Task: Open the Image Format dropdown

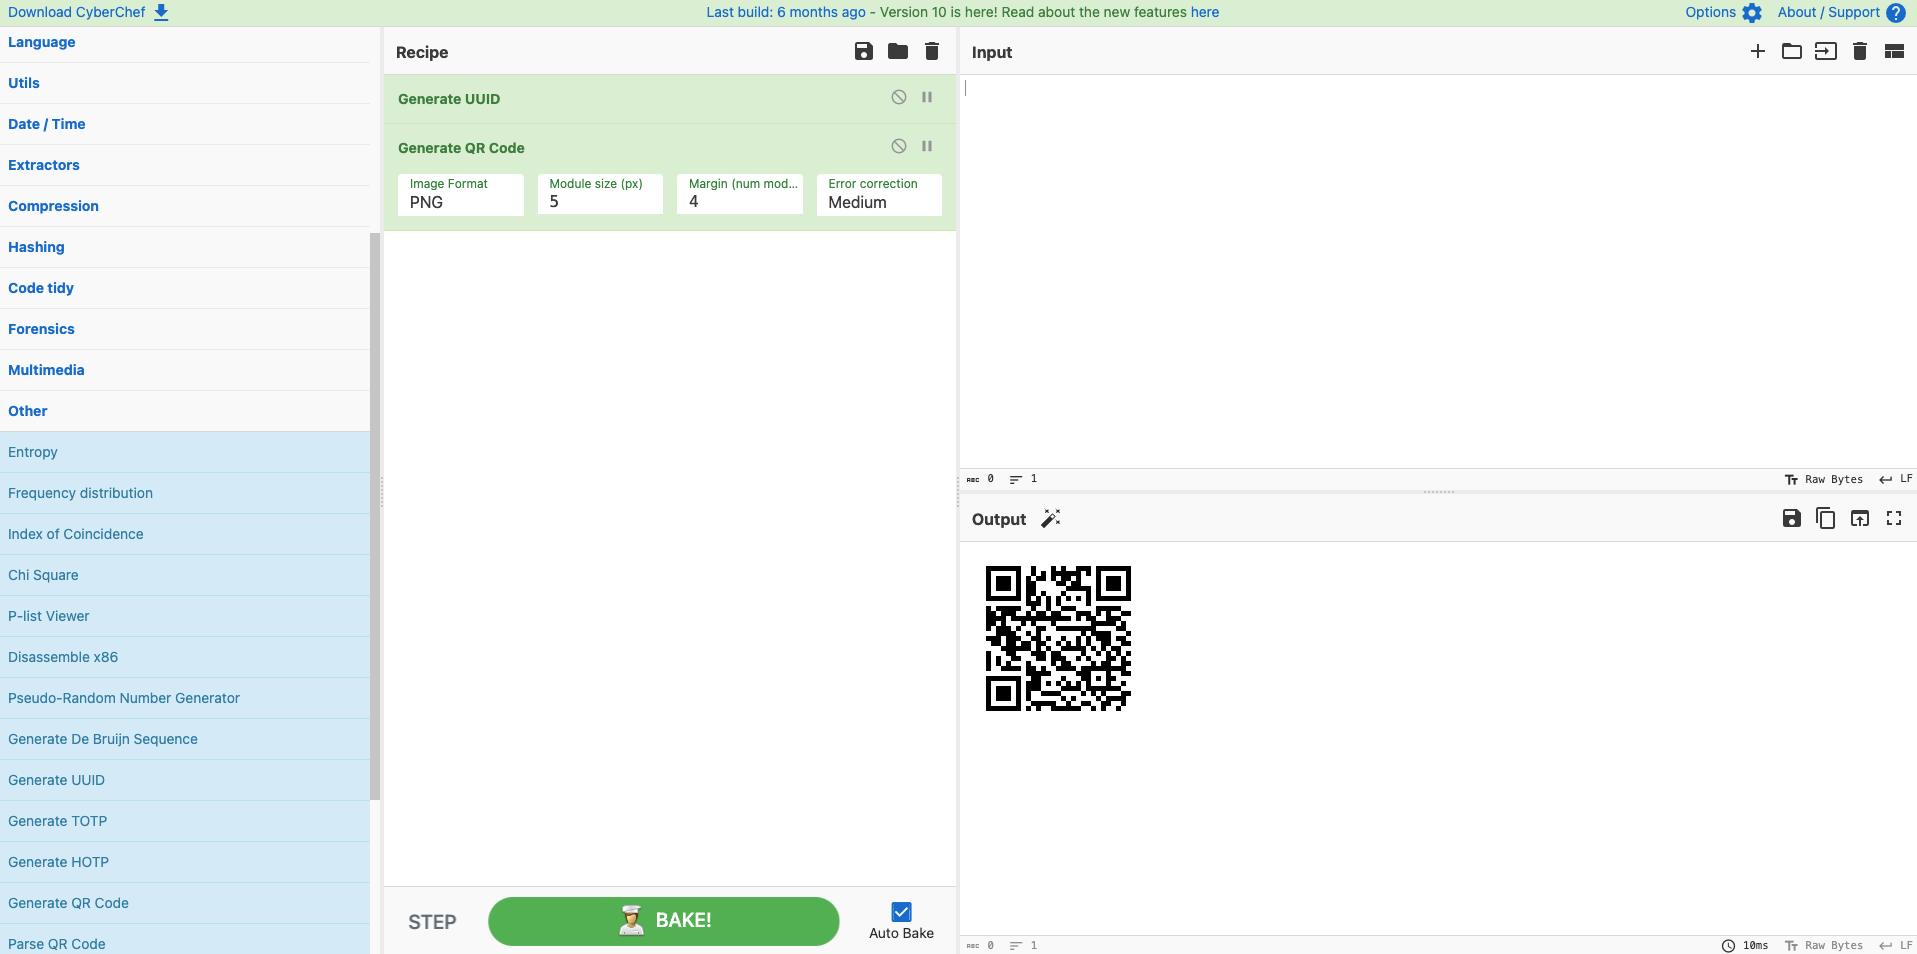Action: (x=460, y=195)
